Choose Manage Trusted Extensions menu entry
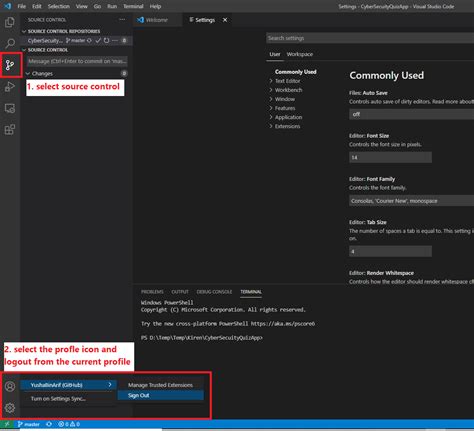Image resolution: width=474 pixels, height=431 pixels. click(x=161, y=385)
